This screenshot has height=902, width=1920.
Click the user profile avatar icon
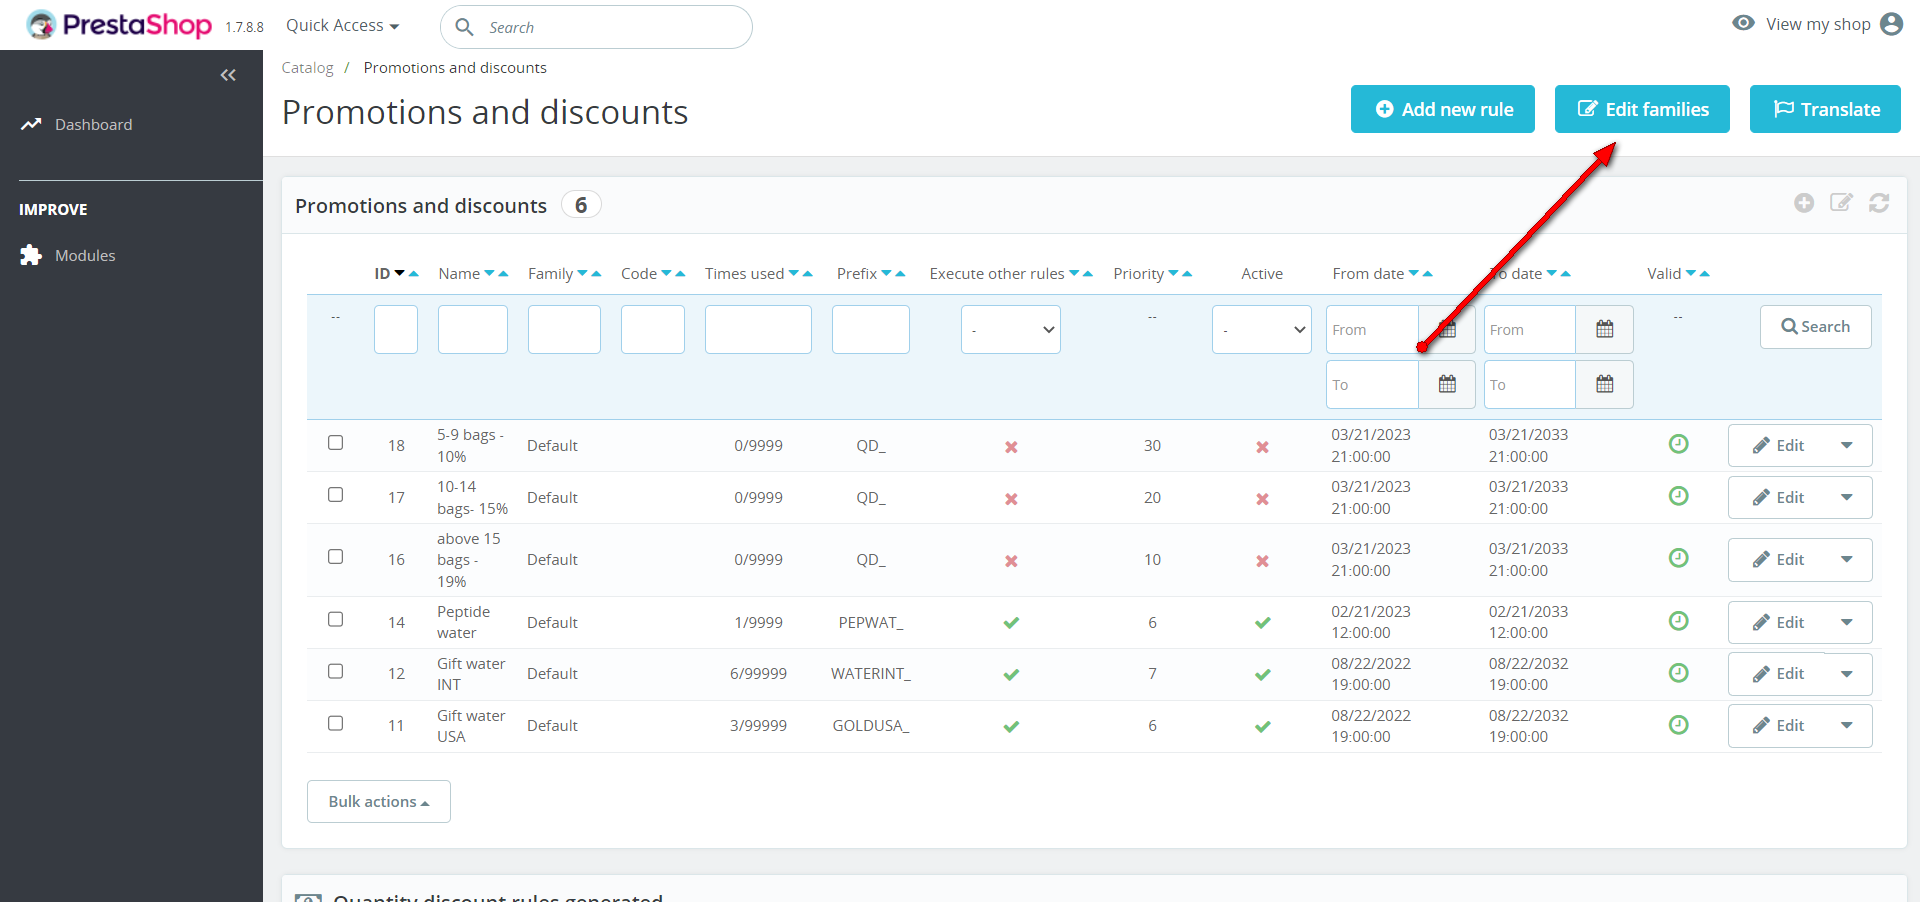pos(1891,24)
